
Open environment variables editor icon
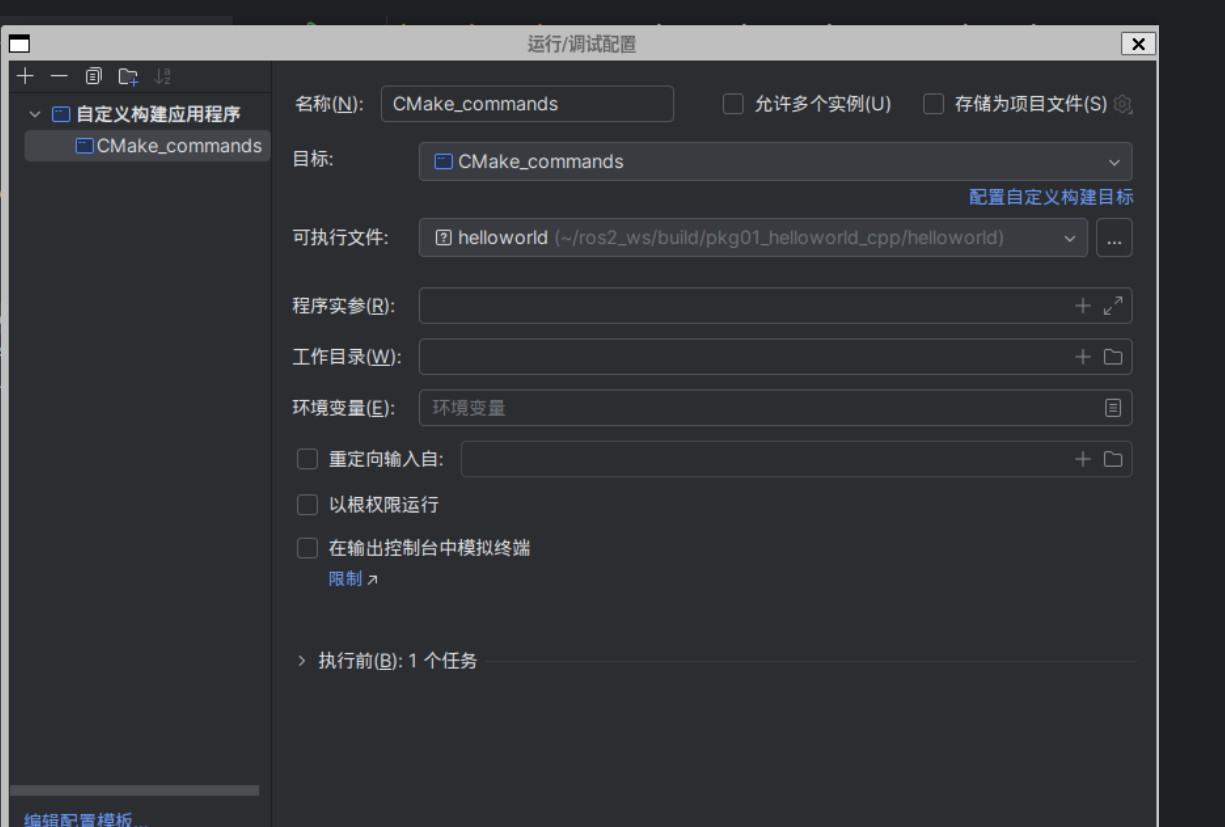(x=1113, y=408)
